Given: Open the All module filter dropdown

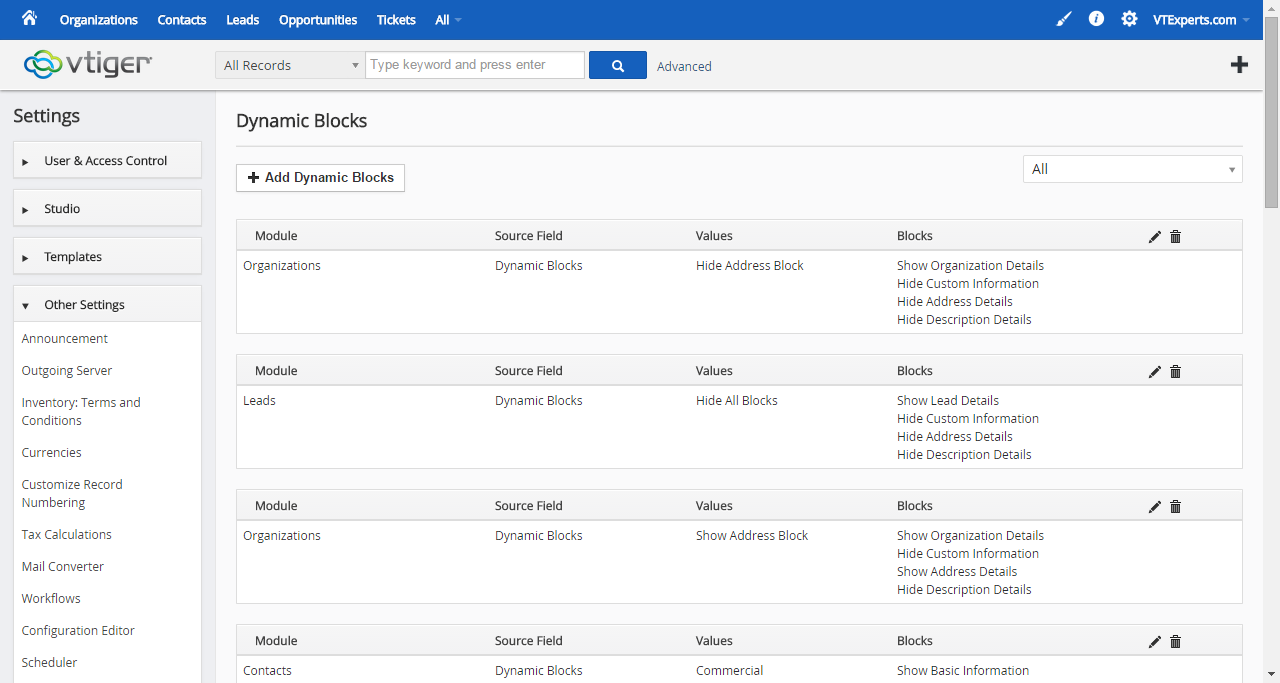Looking at the screenshot, I should click(1132, 169).
